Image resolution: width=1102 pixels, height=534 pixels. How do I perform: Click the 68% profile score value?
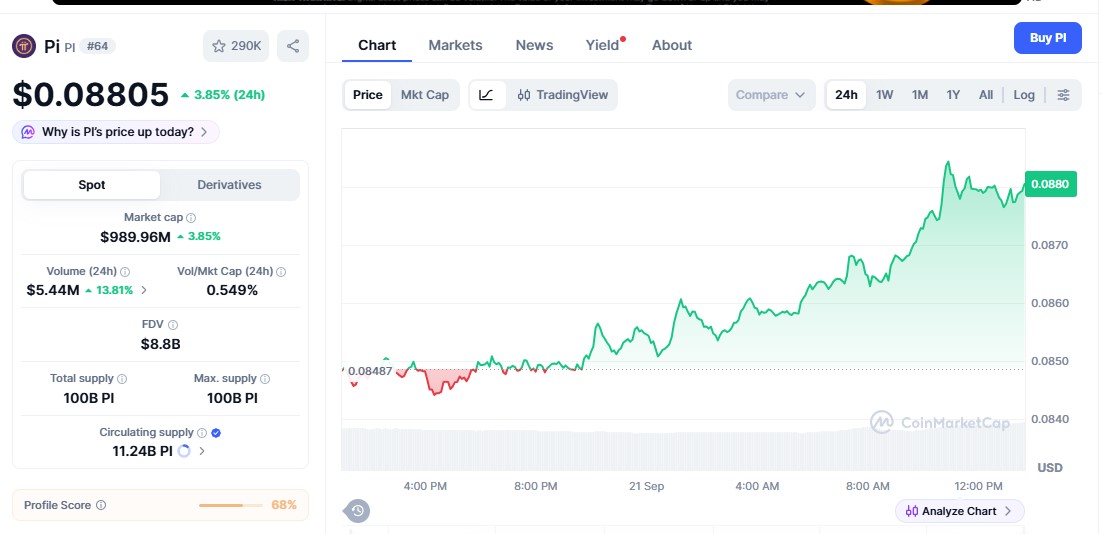284,505
